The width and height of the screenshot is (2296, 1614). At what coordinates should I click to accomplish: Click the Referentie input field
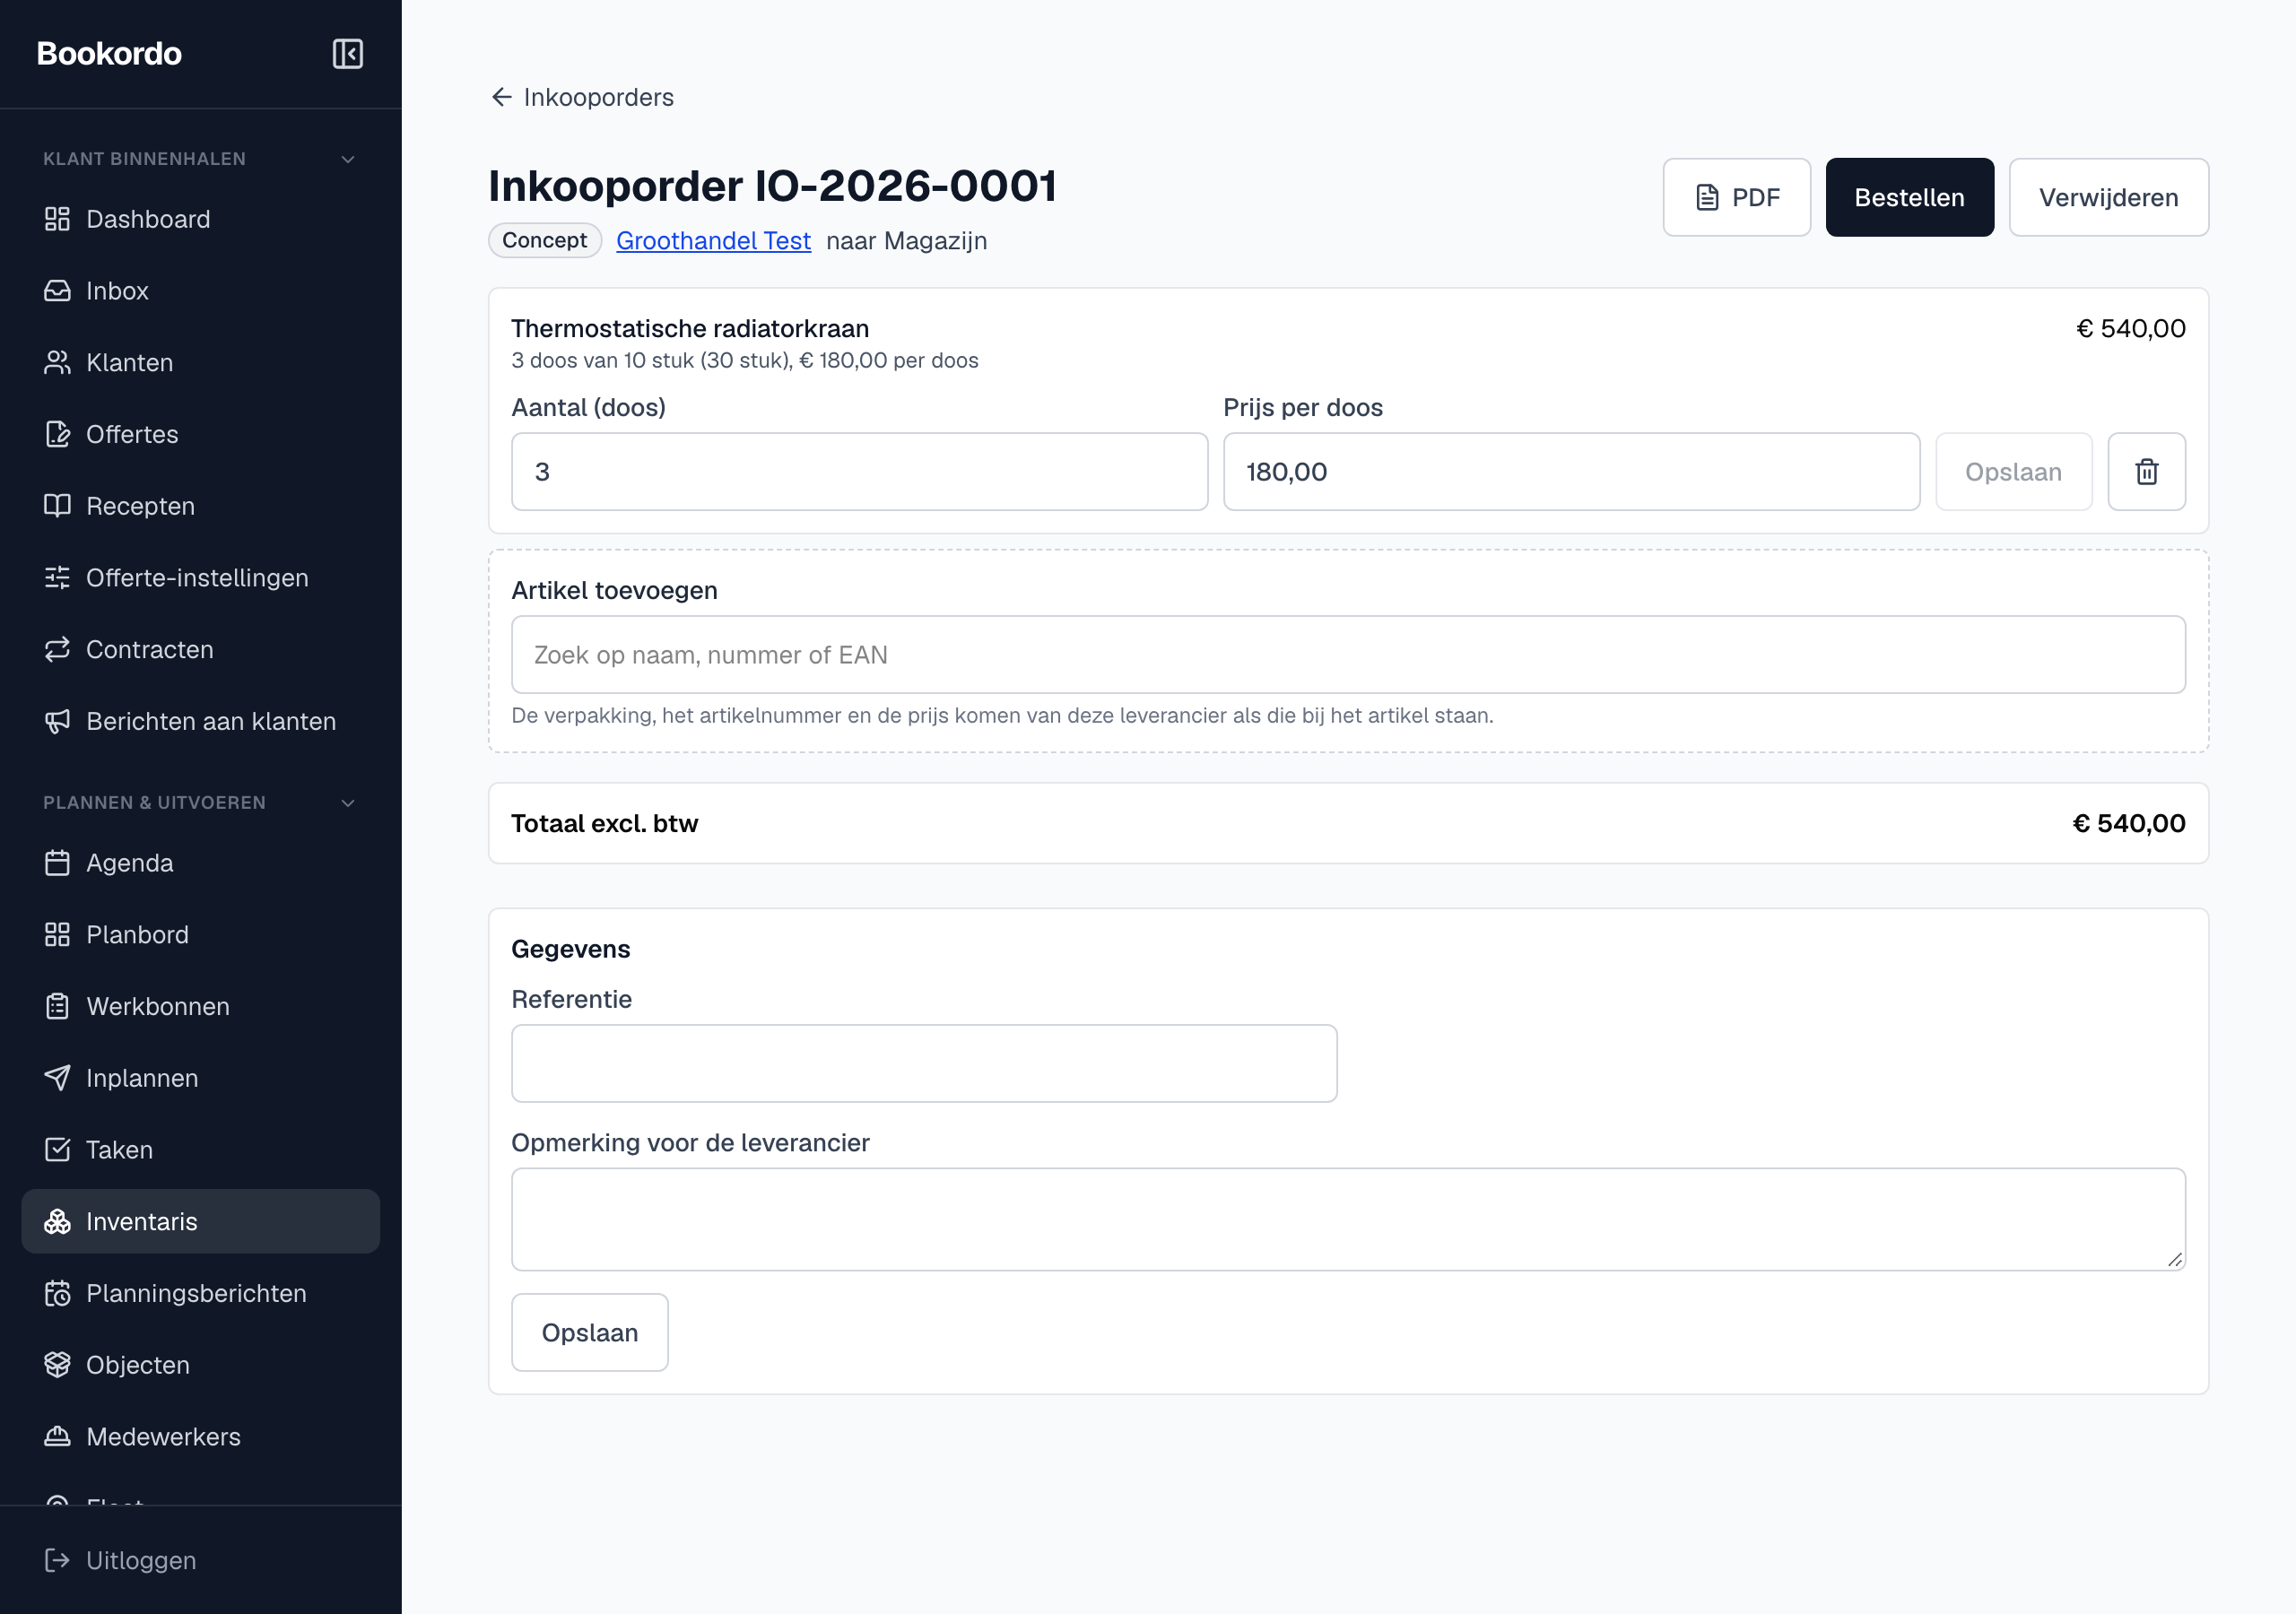click(x=924, y=1064)
